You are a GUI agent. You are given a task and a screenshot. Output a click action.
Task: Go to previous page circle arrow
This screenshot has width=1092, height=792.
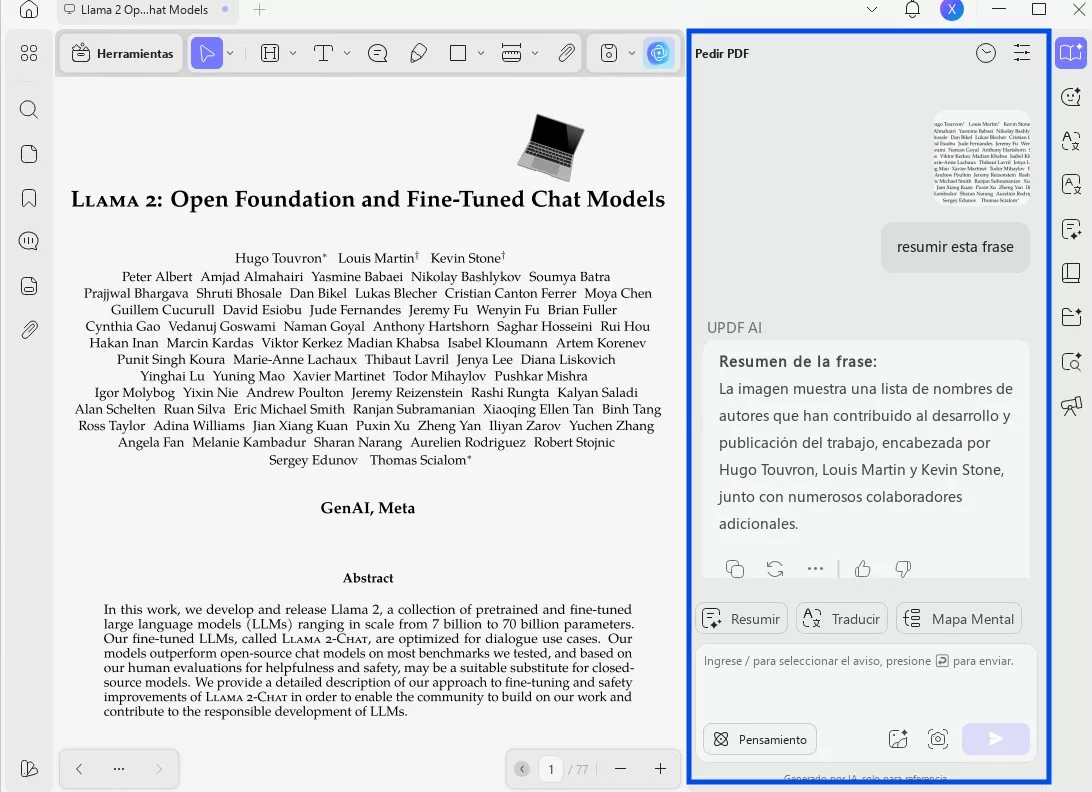tap(522, 769)
